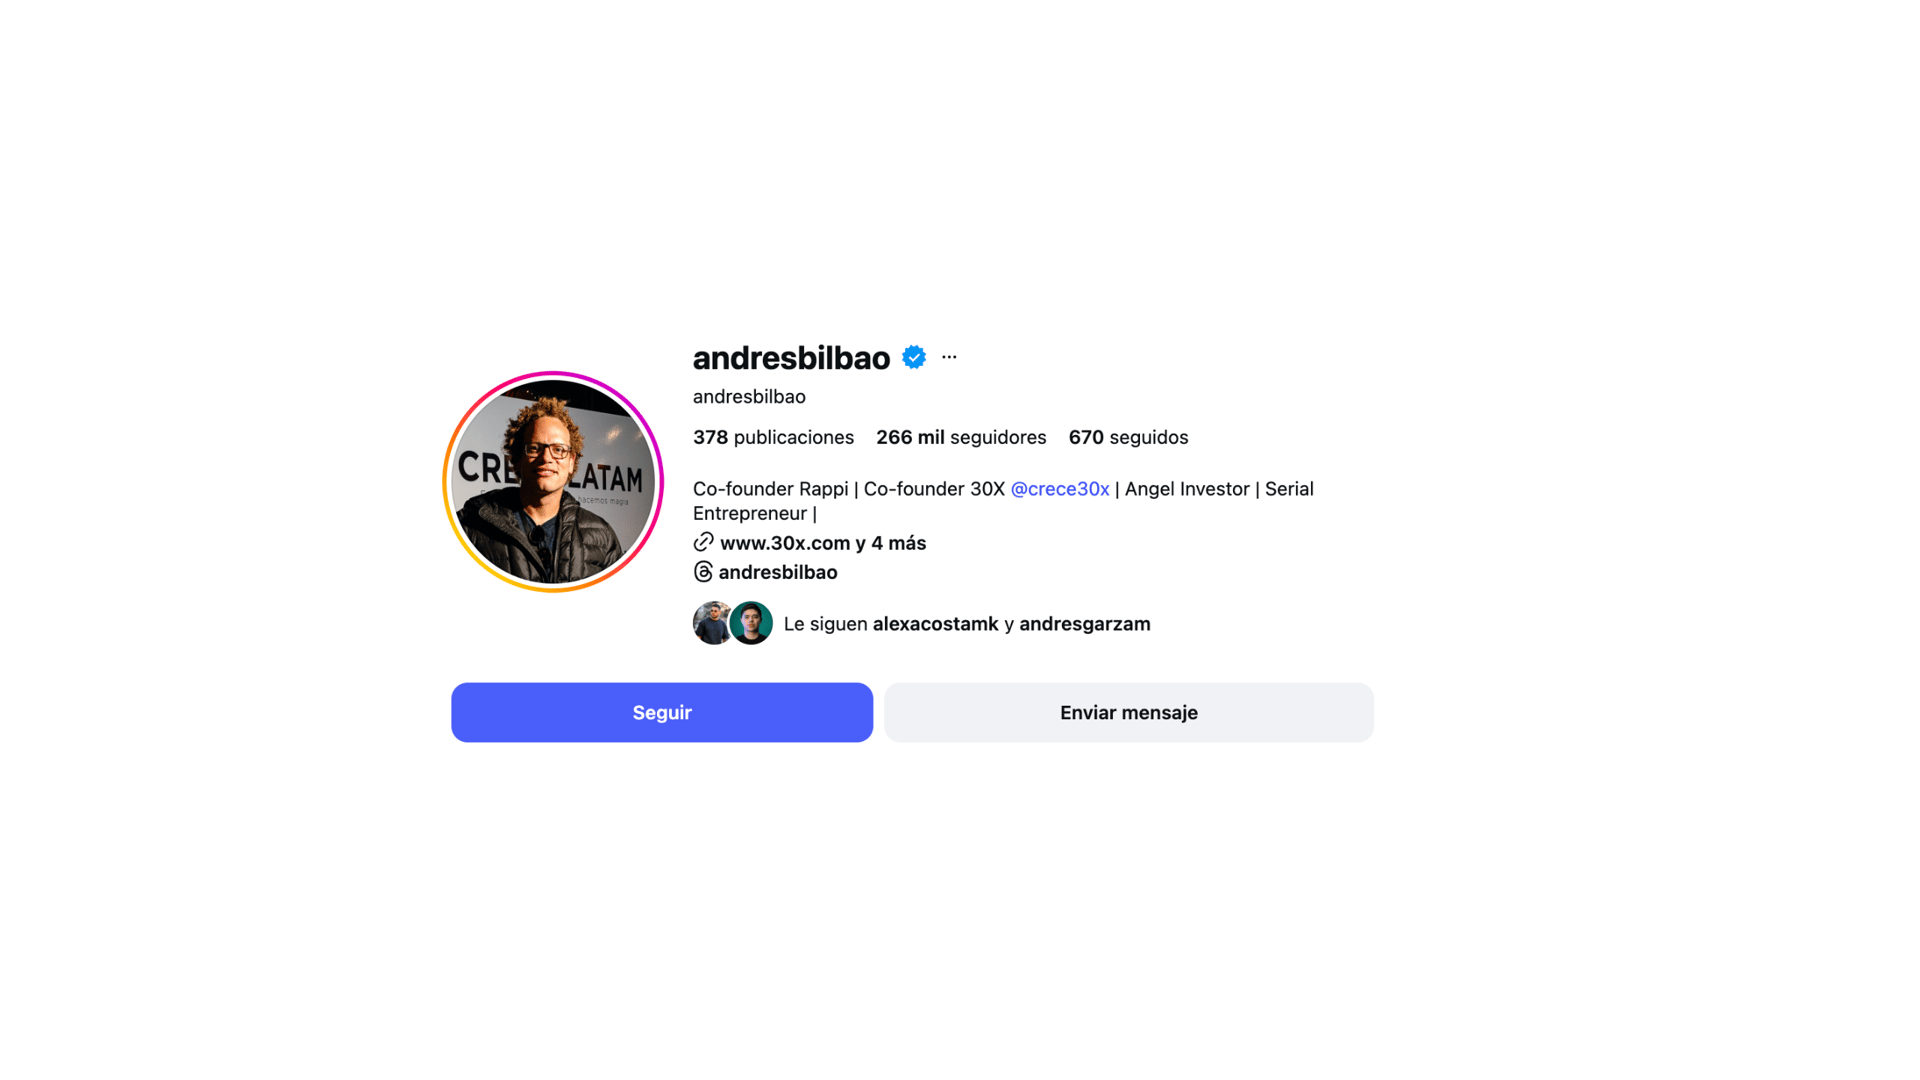The height and width of the screenshot is (1080, 1920).
Task: Open the andresbilbao Threads profile link
Action: tap(778, 572)
